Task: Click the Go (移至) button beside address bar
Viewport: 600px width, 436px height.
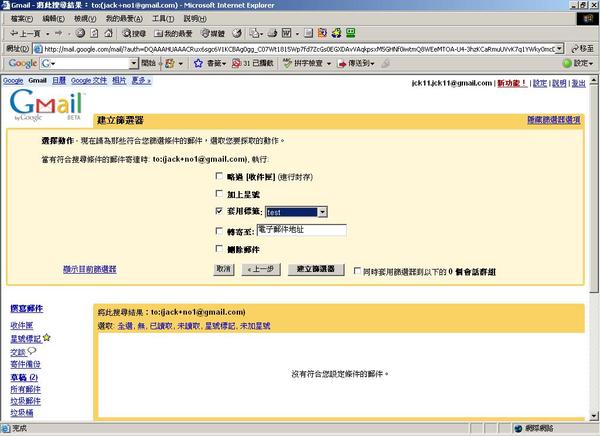Action: click(x=582, y=49)
